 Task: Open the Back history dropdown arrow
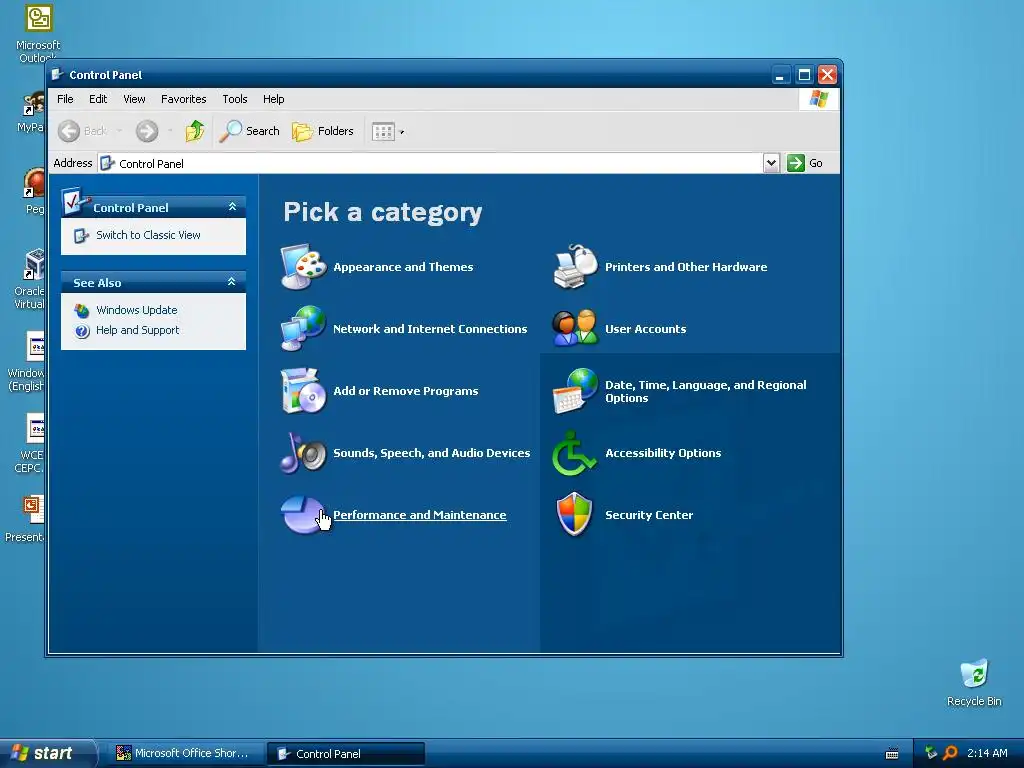pos(120,131)
